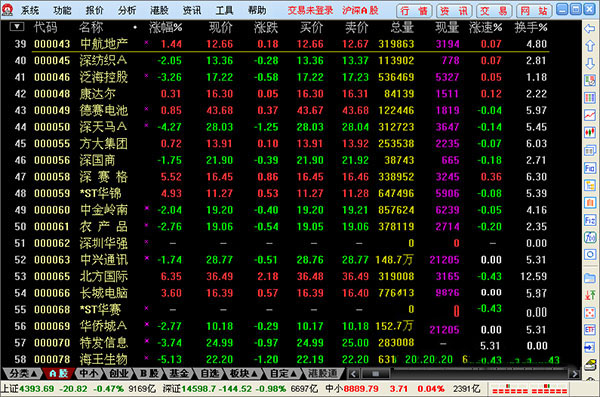Click the 交易 button at top right
Viewport: 600px width, 397px height.
coord(494,11)
